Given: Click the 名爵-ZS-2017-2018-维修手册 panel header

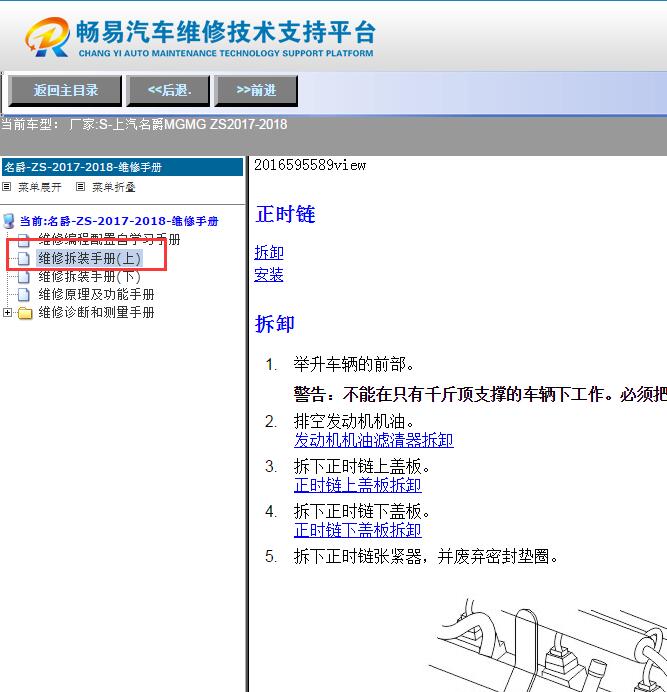Looking at the screenshot, I should (x=122, y=167).
